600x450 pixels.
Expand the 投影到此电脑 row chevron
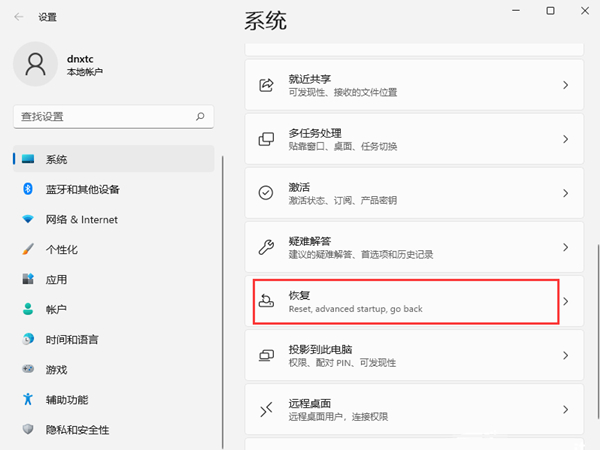pyautogui.click(x=566, y=355)
